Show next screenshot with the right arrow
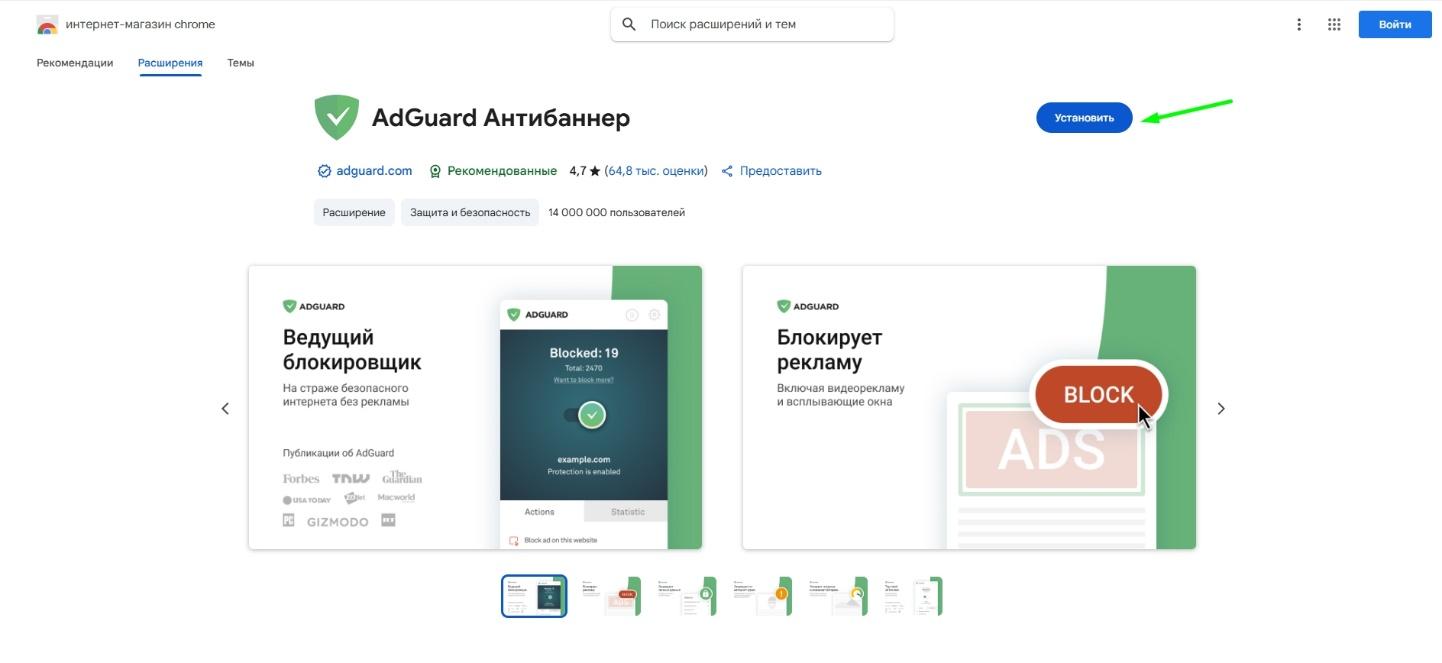 pos(1221,408)
